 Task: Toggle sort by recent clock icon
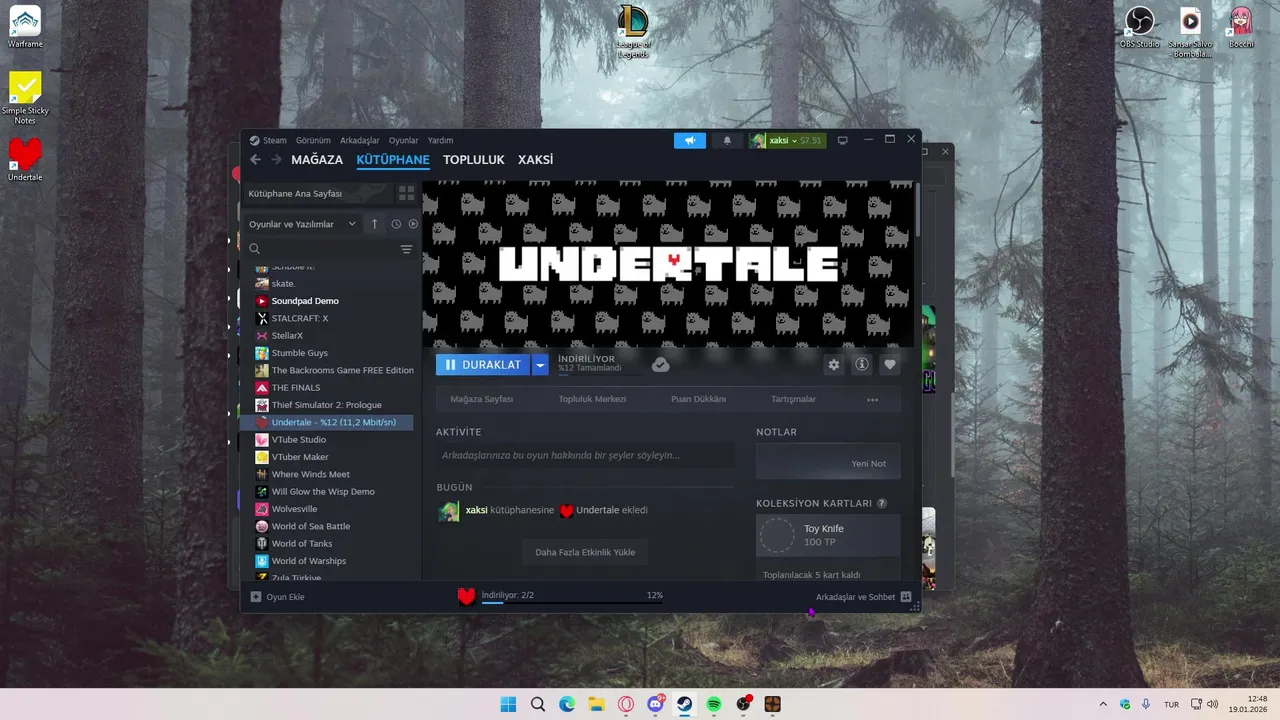click(x=396, y=224)
